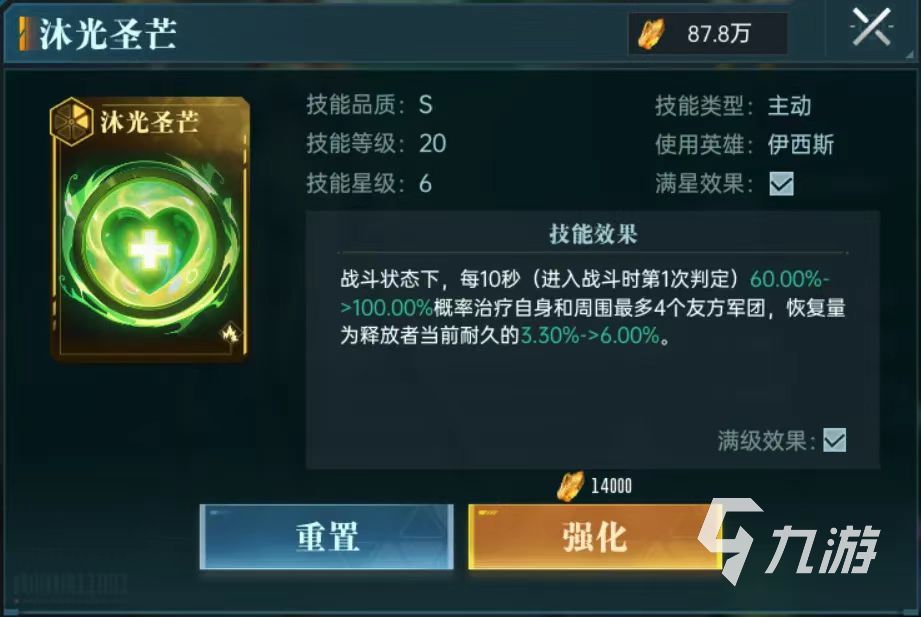
Task: Click the 九游 watermark logo
Action: click(x=788, y=542)
